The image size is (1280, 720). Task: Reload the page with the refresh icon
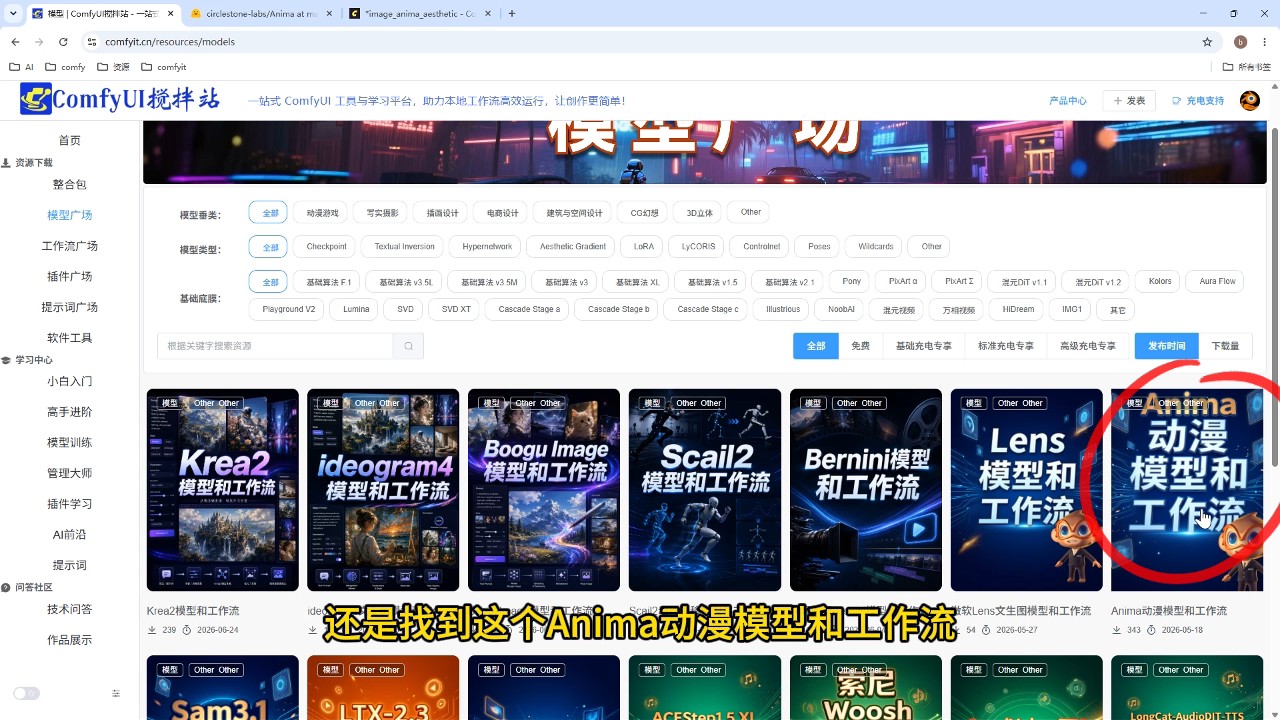63,42
